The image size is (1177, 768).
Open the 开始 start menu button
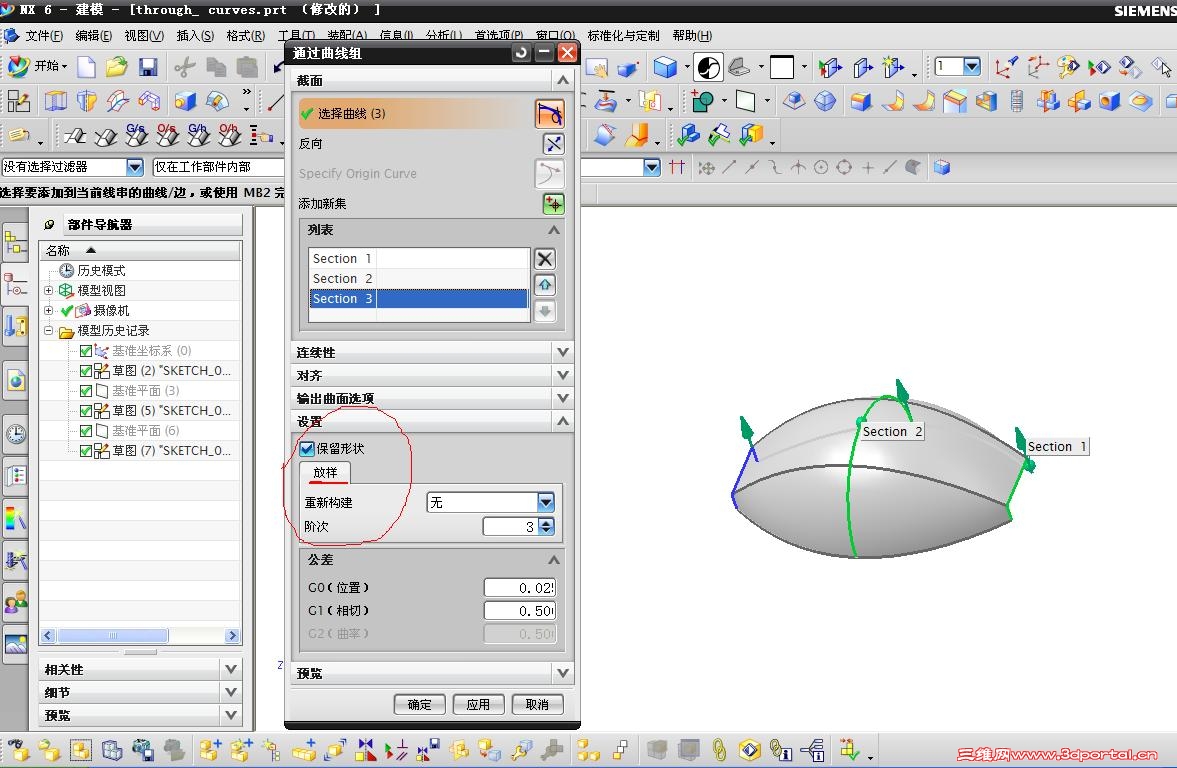tap(39, 66)
